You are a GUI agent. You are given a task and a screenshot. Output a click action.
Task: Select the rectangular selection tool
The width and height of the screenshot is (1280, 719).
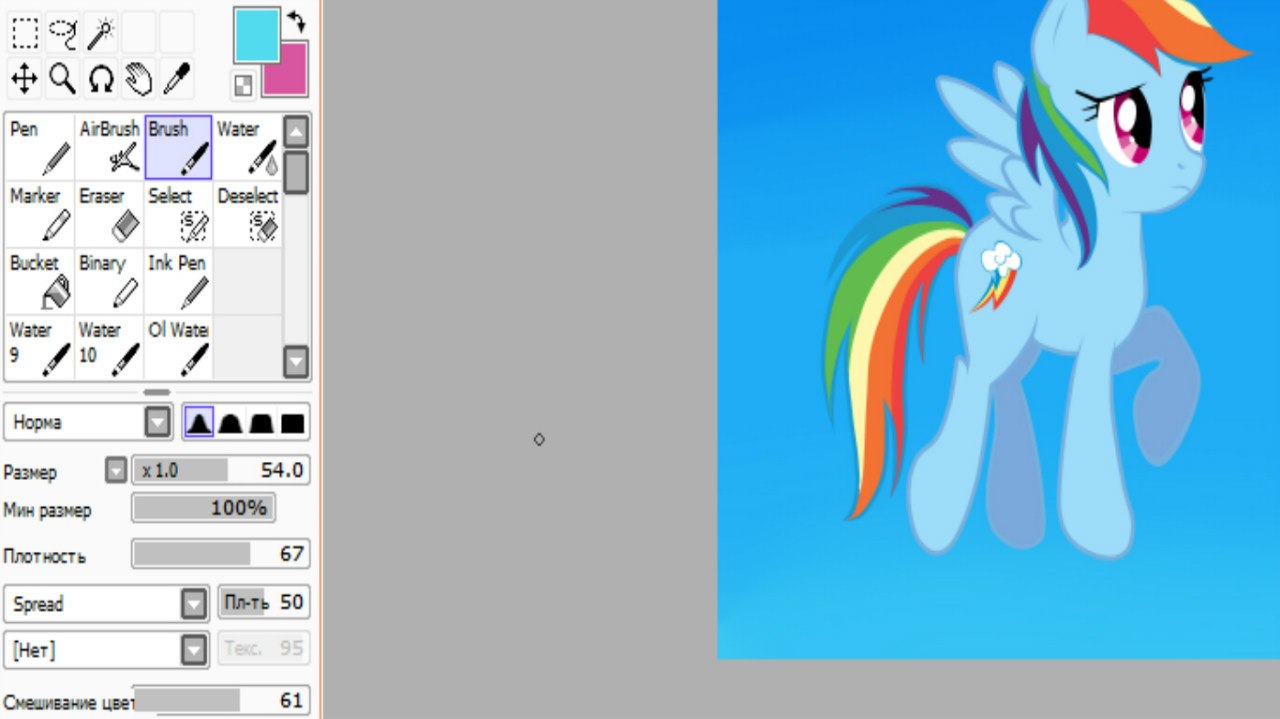click(x=24, y=33)
